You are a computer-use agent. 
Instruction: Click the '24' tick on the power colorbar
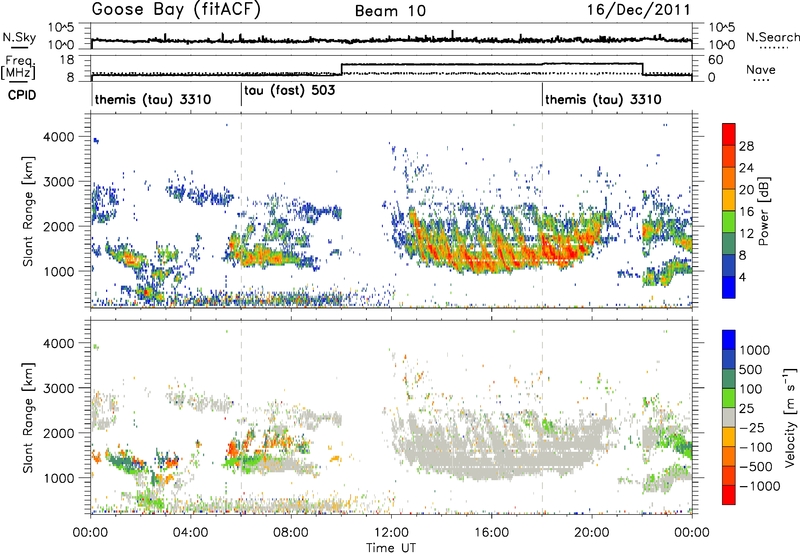(746, 168)
